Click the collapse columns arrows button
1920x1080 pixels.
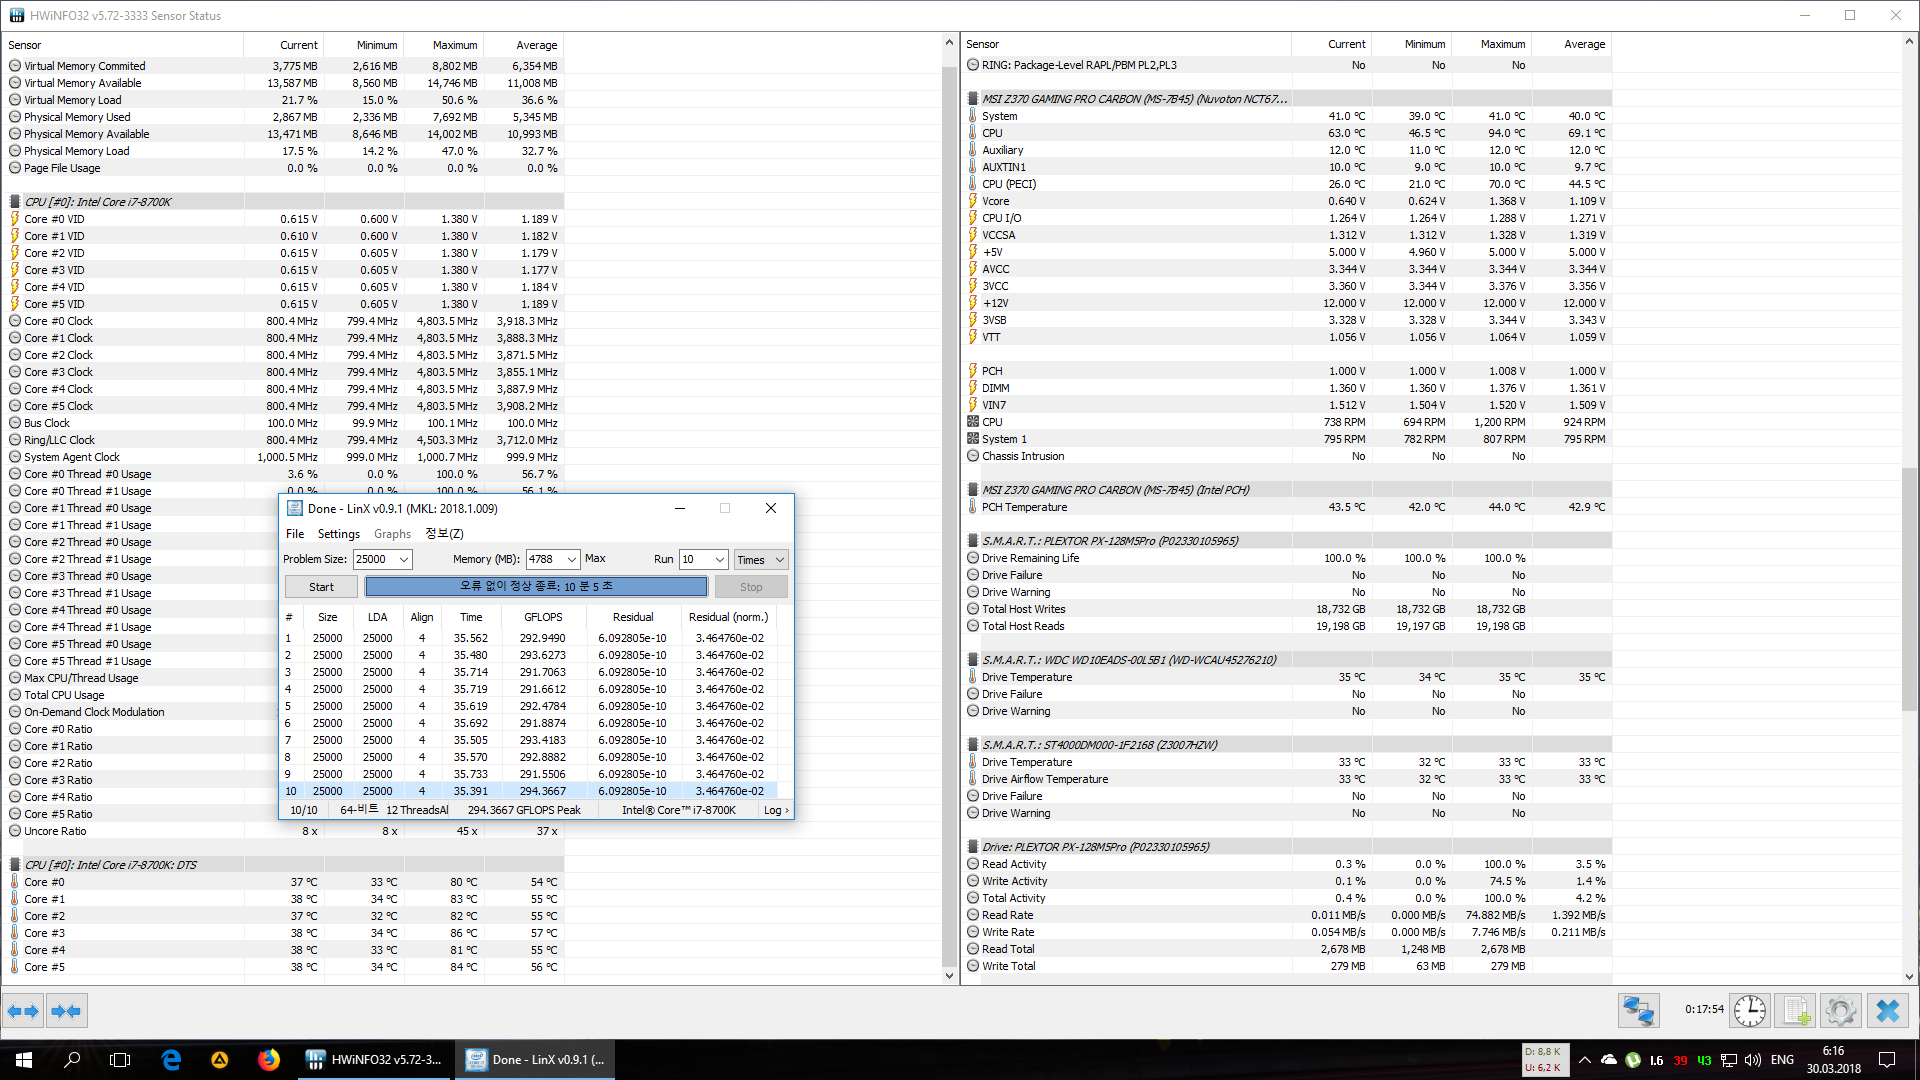click(66, 1012)
